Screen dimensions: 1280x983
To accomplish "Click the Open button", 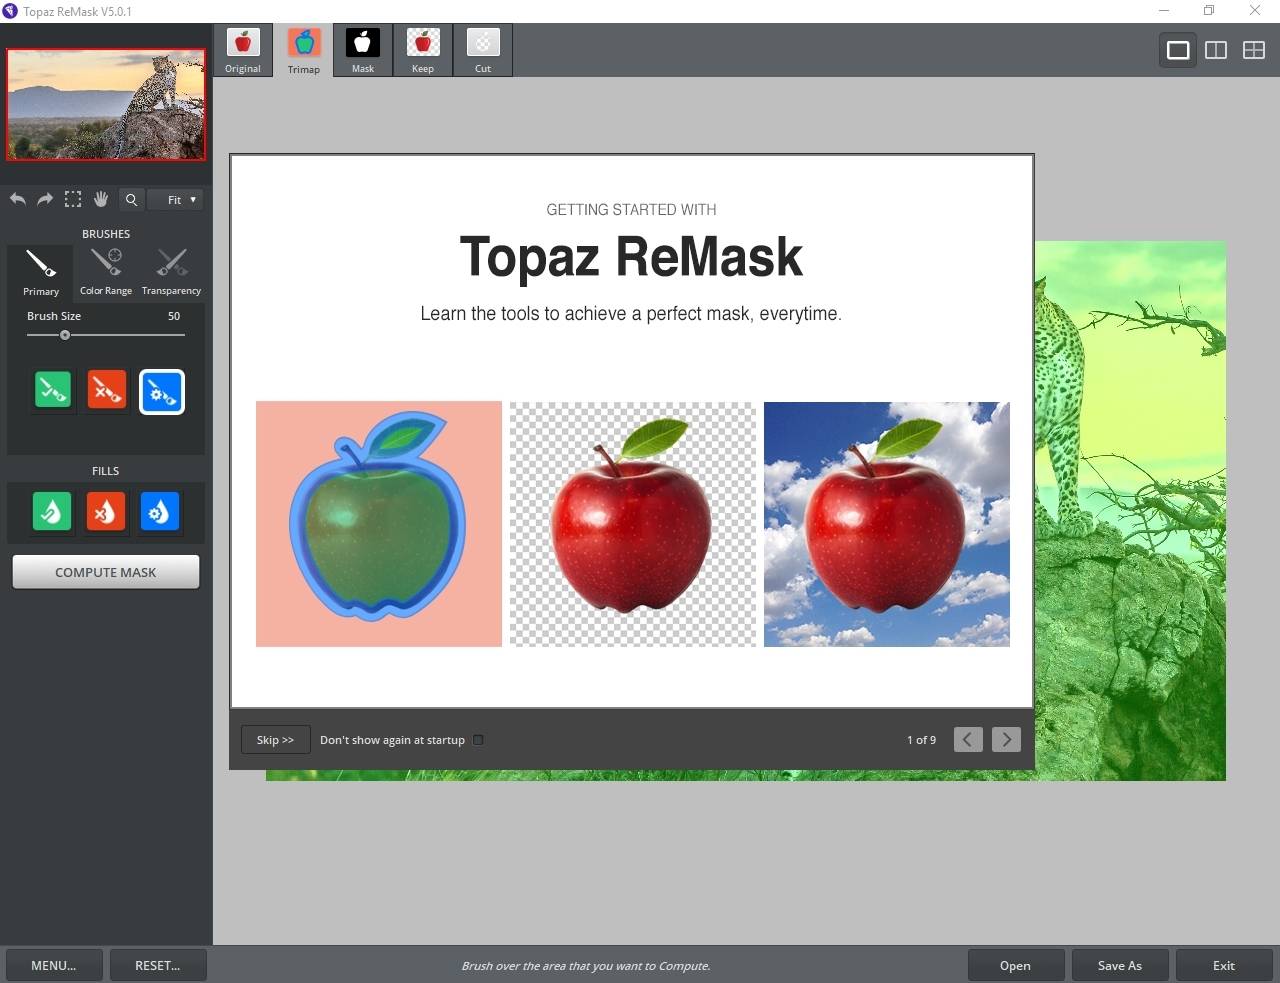I will (x=1015, y=965).
